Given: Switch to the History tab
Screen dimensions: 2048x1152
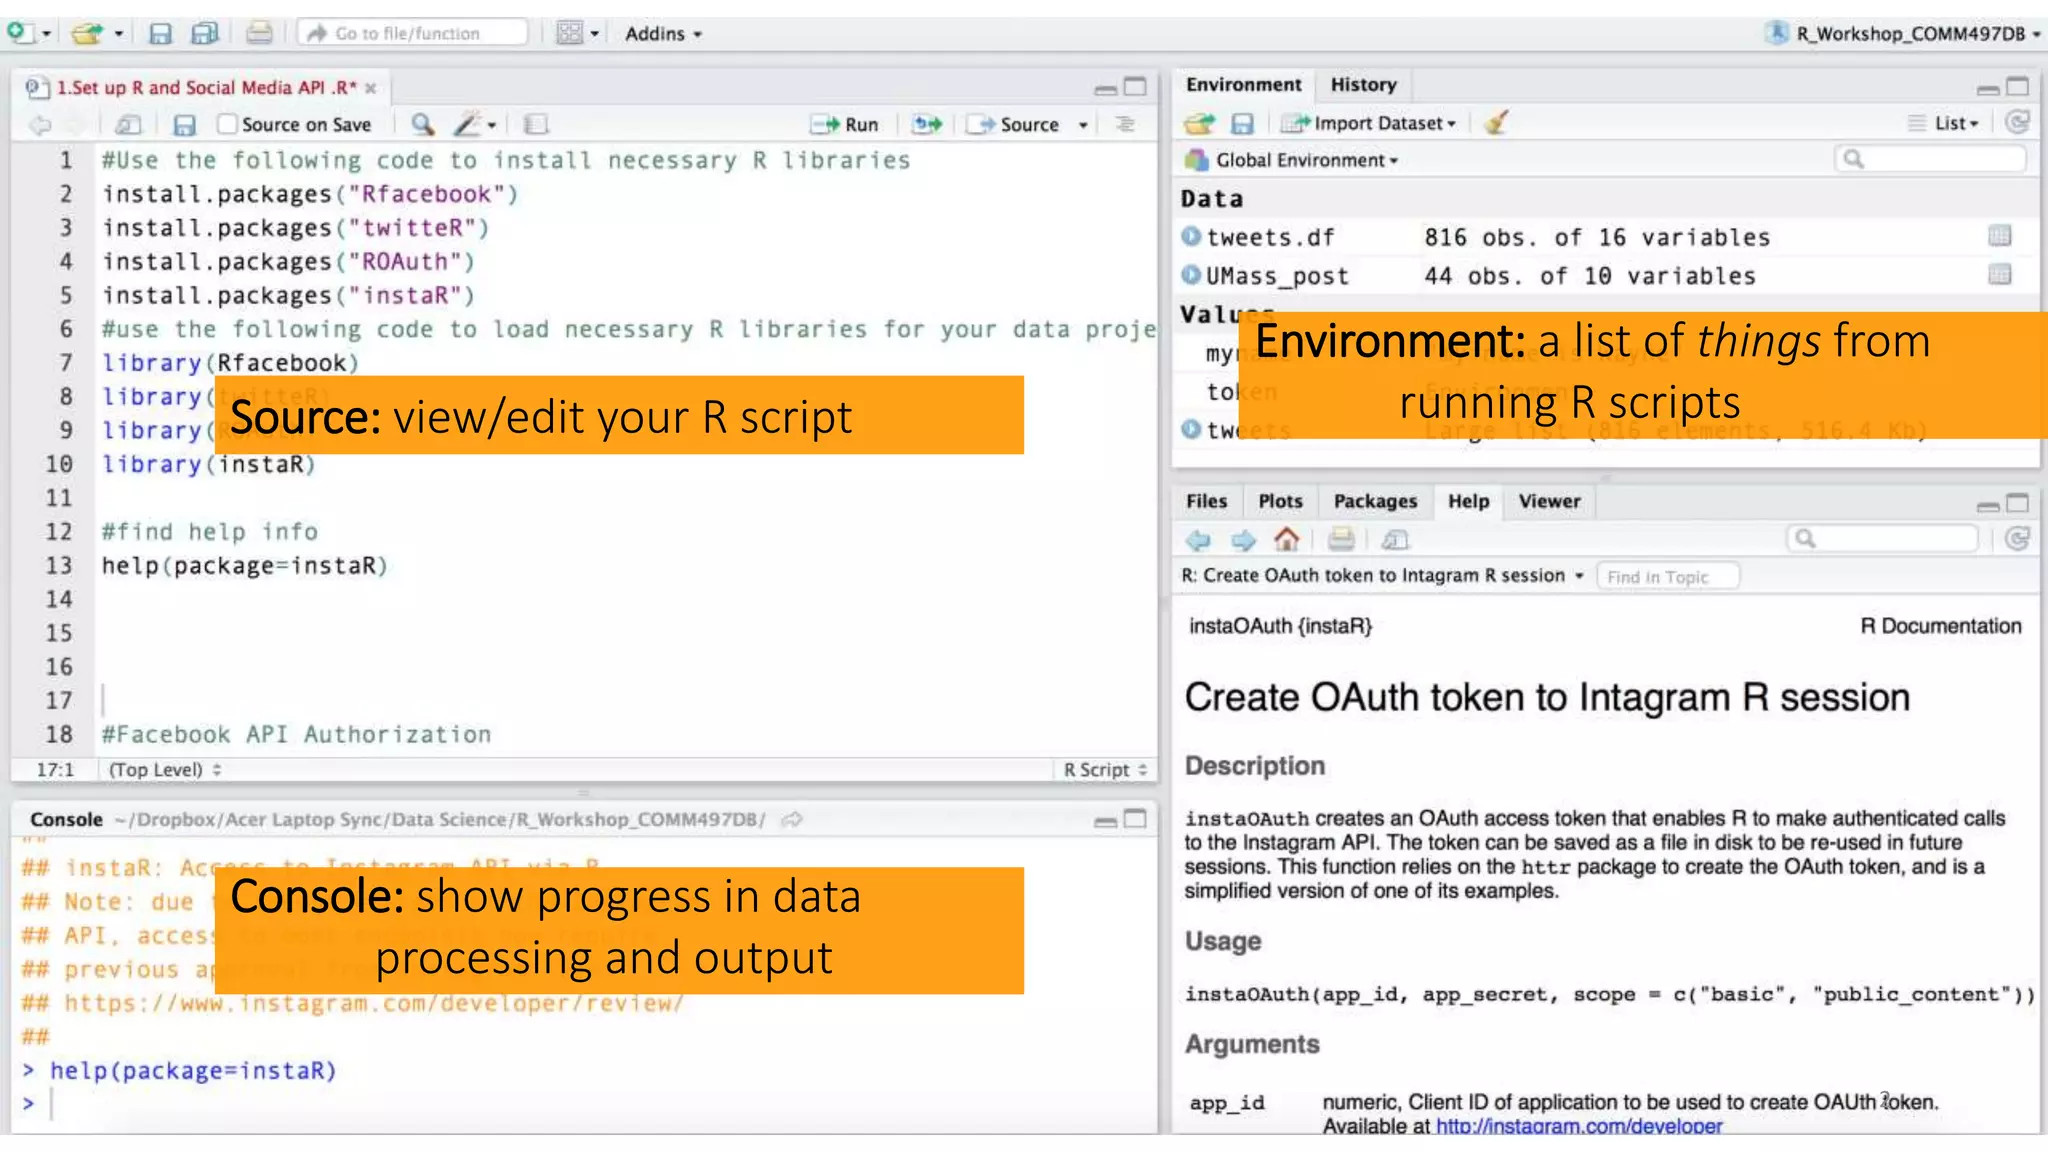Looking at the screenshot, I should pos(1363,85).
